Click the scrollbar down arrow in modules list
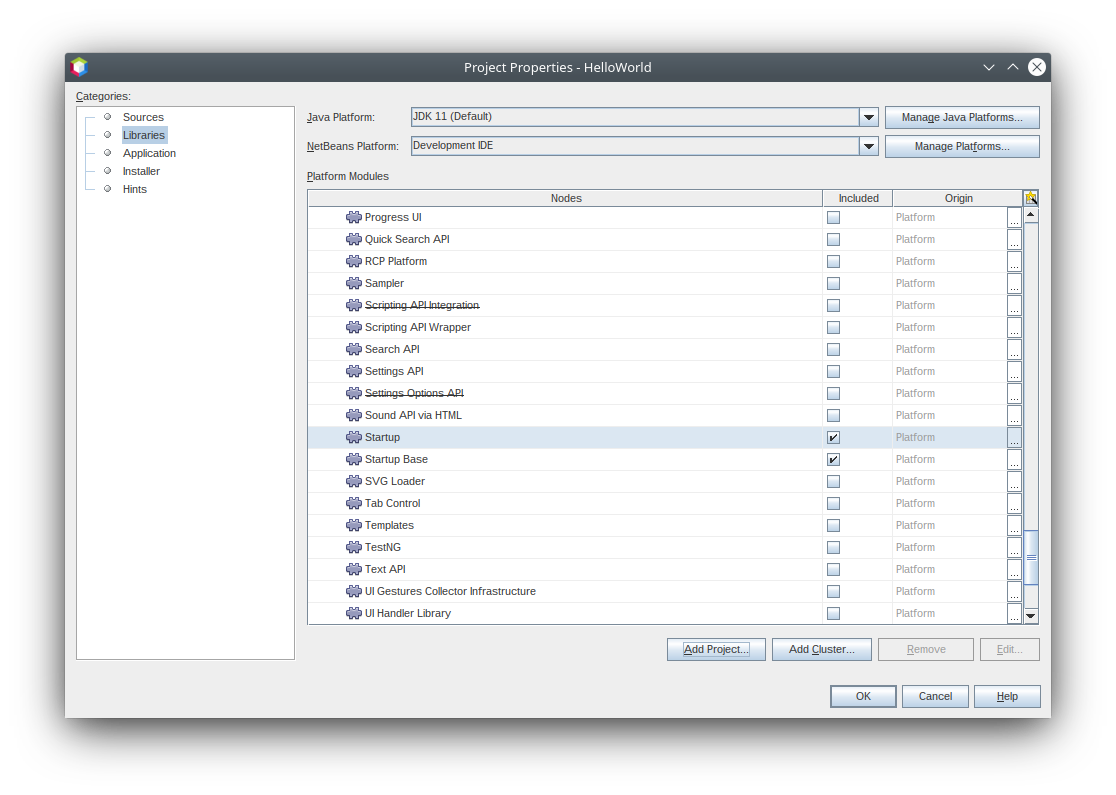The width and height of the screenshot is (1116, 795). click(1030, 616)
